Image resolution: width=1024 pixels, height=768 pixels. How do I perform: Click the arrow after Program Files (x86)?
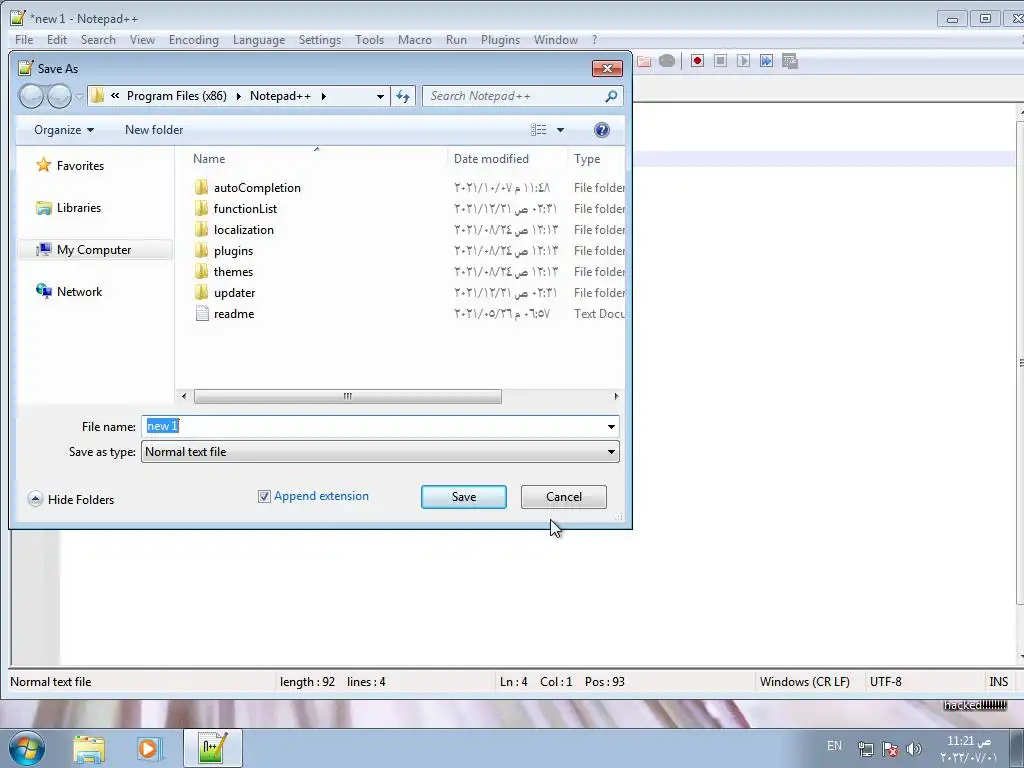(238, 97)
